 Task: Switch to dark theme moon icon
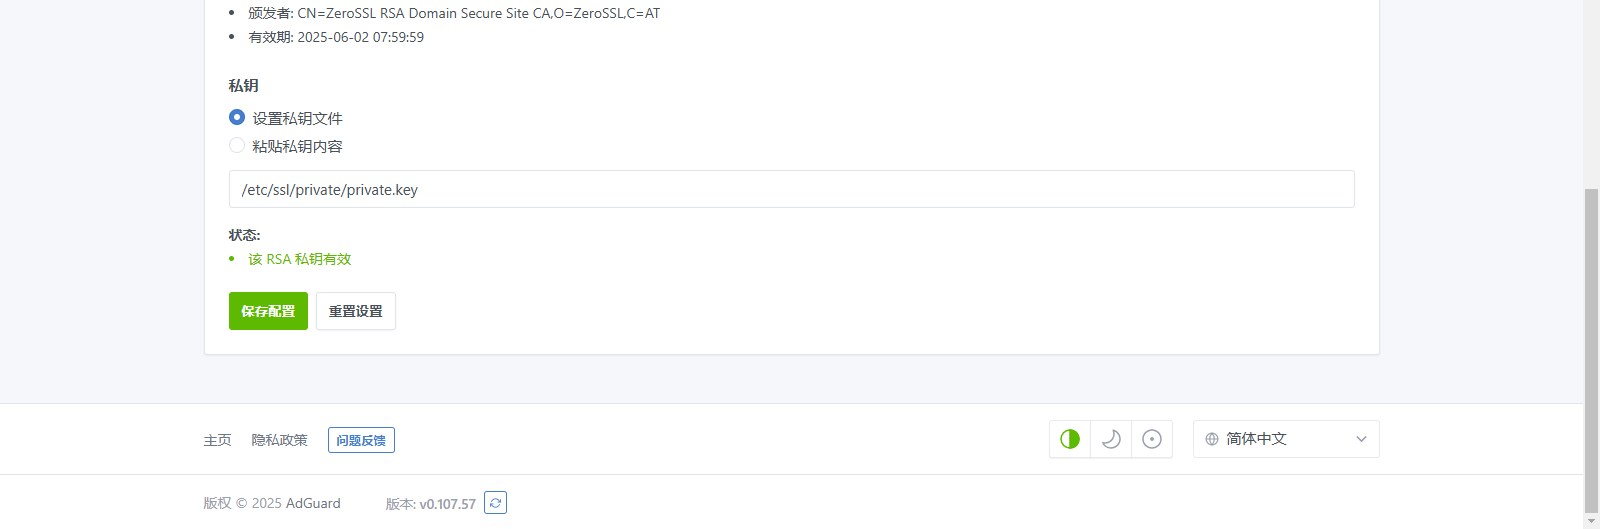[x=1111, y=439]
